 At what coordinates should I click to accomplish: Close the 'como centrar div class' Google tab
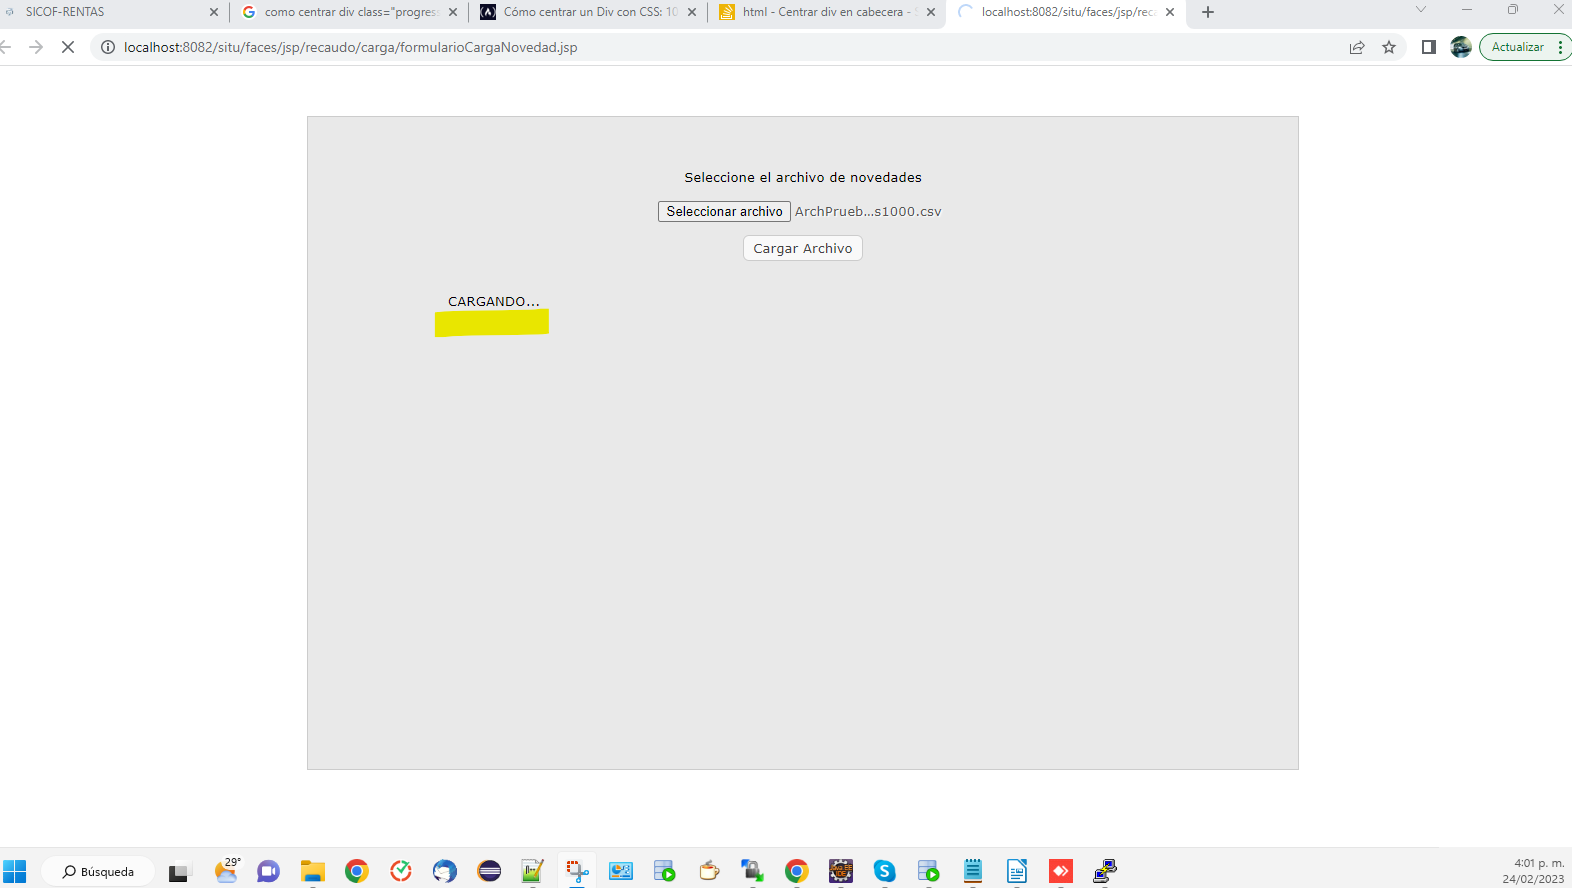tap(453, 12)
